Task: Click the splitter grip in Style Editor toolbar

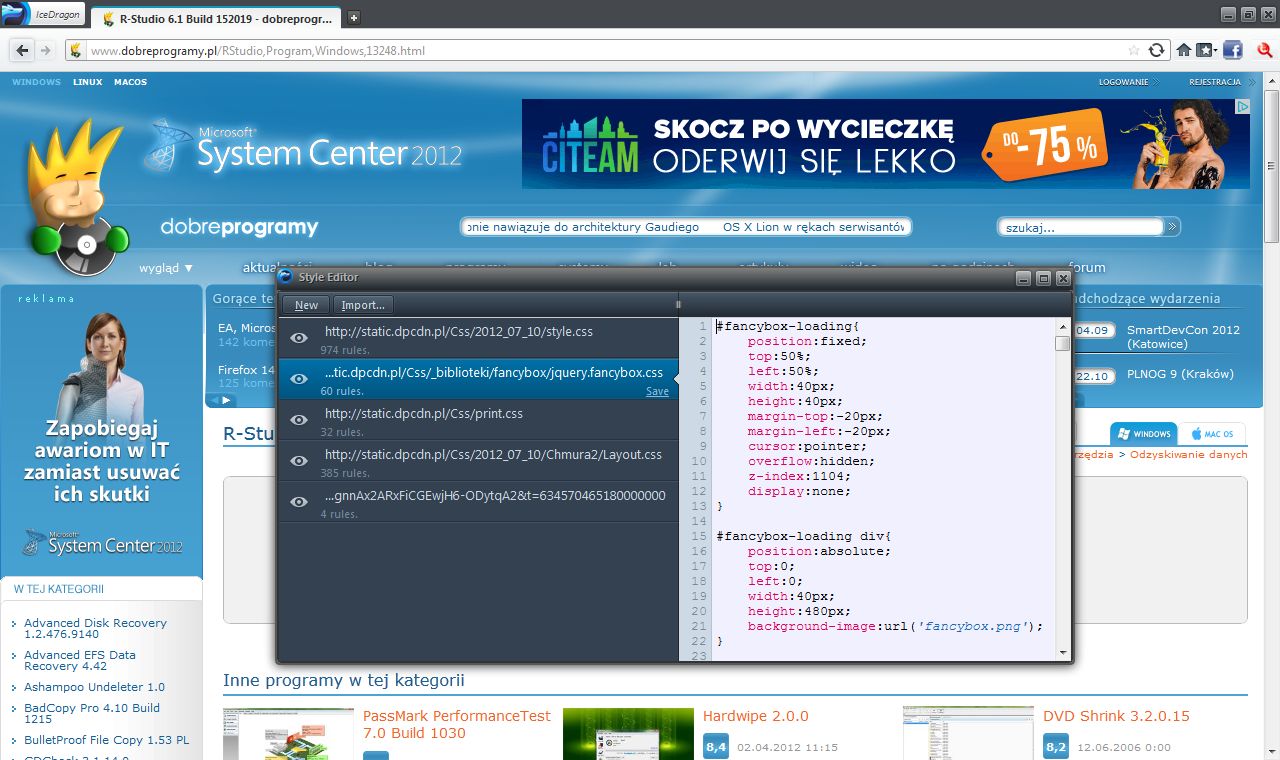Action: tap(678, 305)
